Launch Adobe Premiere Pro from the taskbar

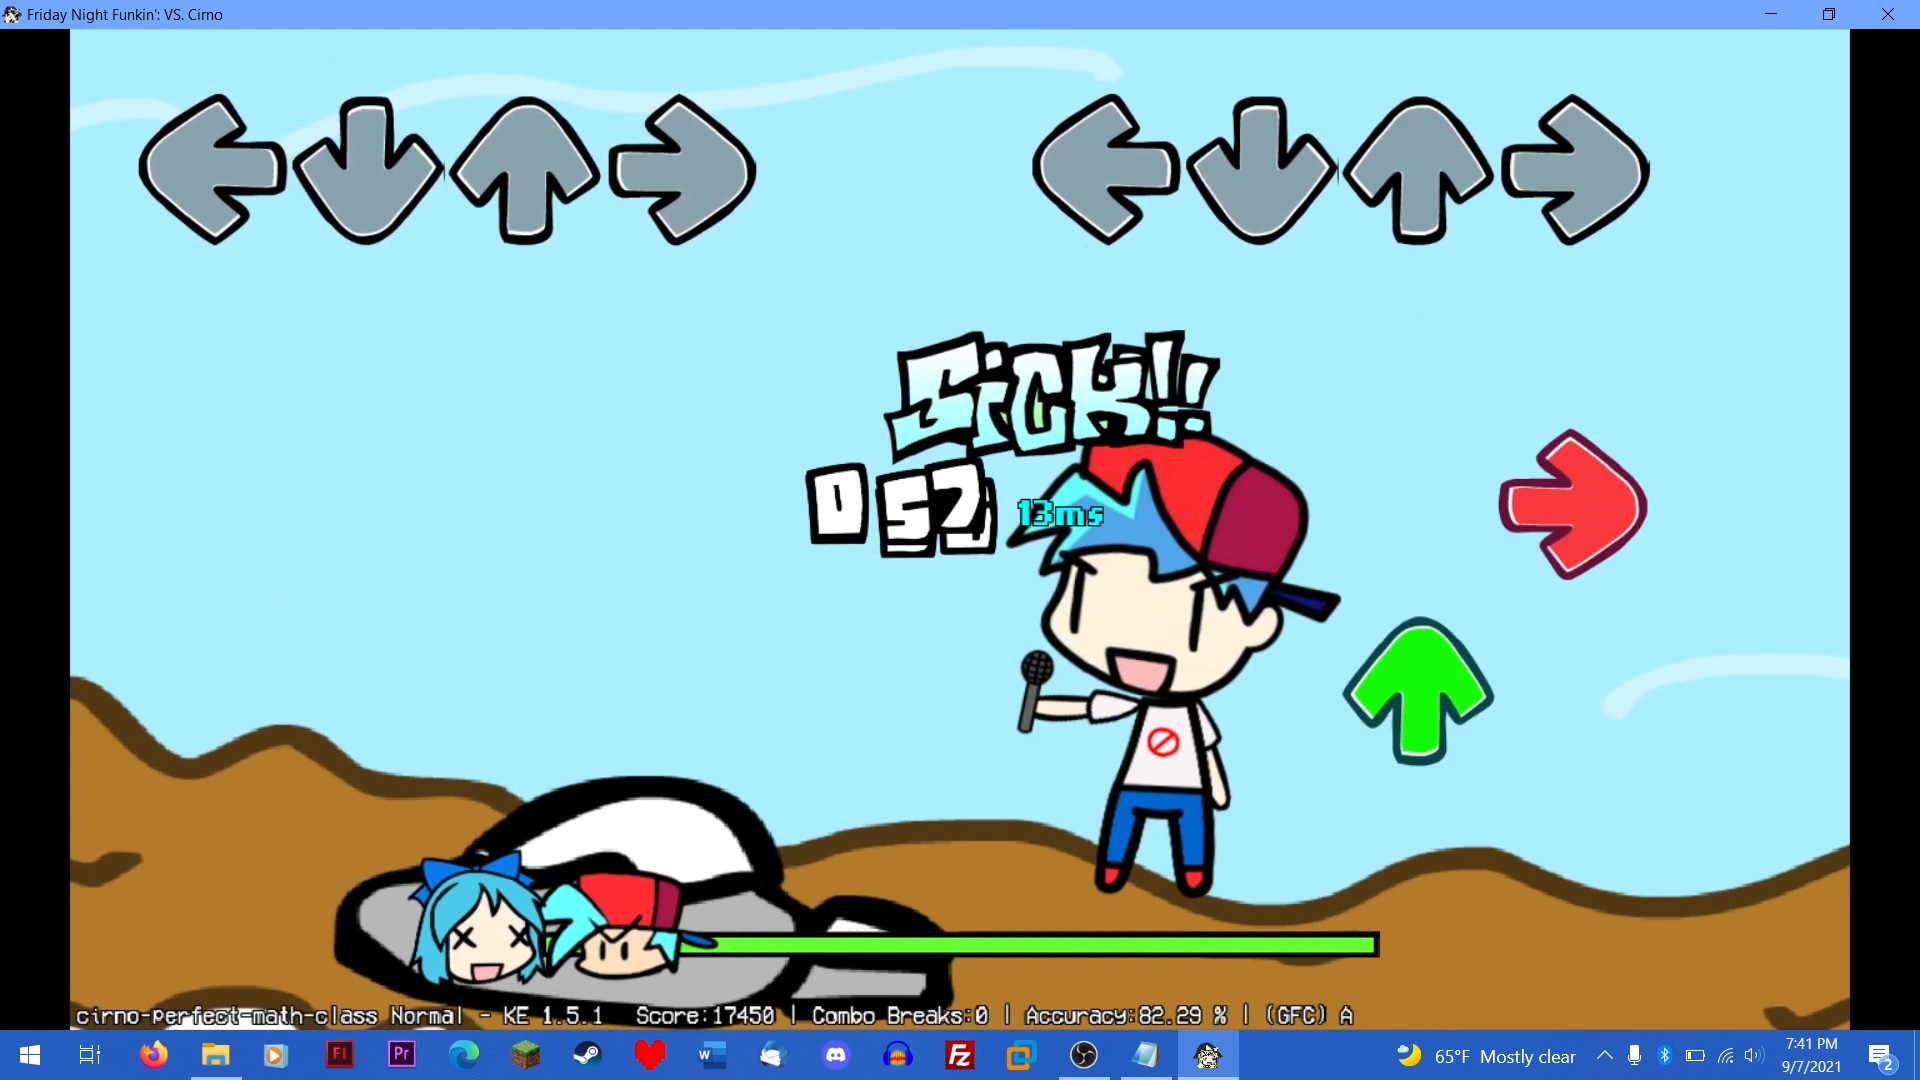pyautogui.click(x=400, y=1055)
